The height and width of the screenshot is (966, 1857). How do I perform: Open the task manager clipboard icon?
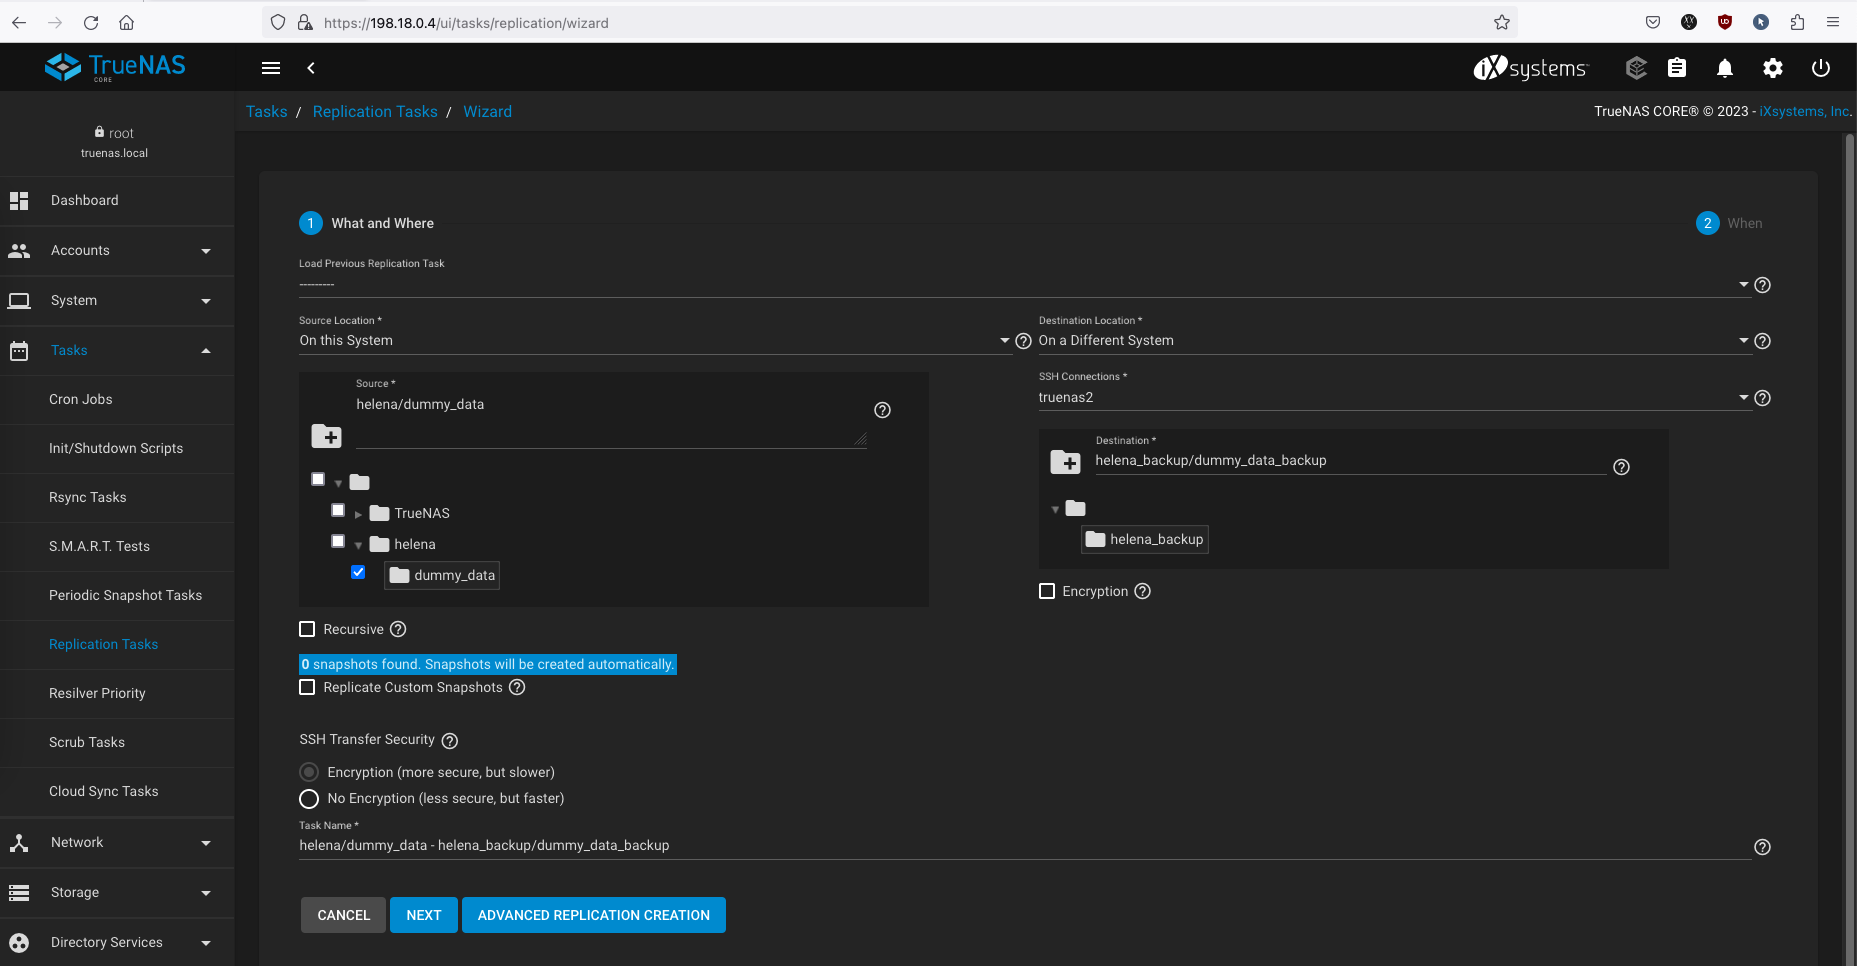[1677, 68]
